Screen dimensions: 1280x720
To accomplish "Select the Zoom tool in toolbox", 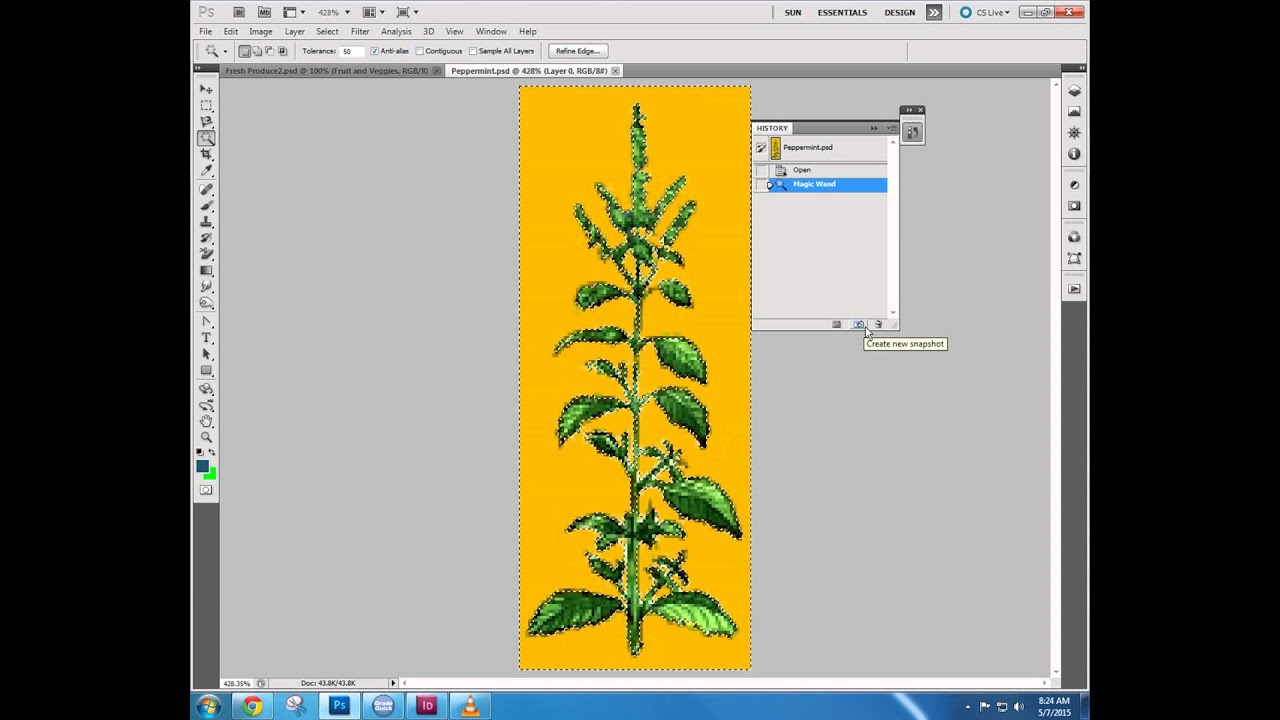I will tap(206, 437).
